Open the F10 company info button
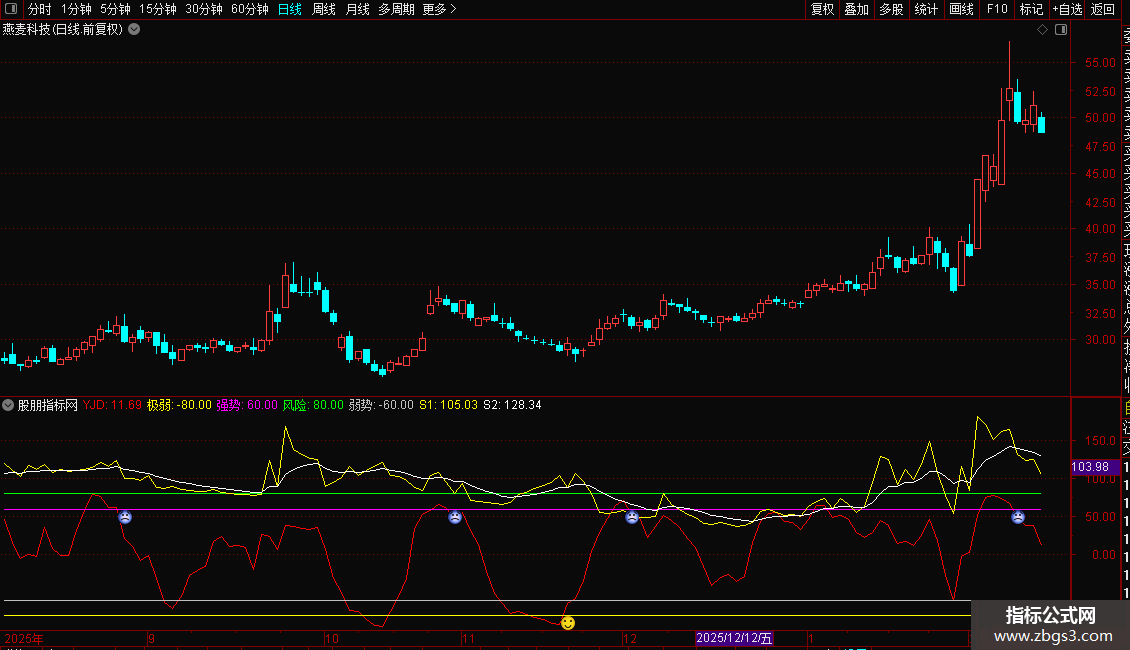Screen dimensions: 1130x650 tap(997, 9)
